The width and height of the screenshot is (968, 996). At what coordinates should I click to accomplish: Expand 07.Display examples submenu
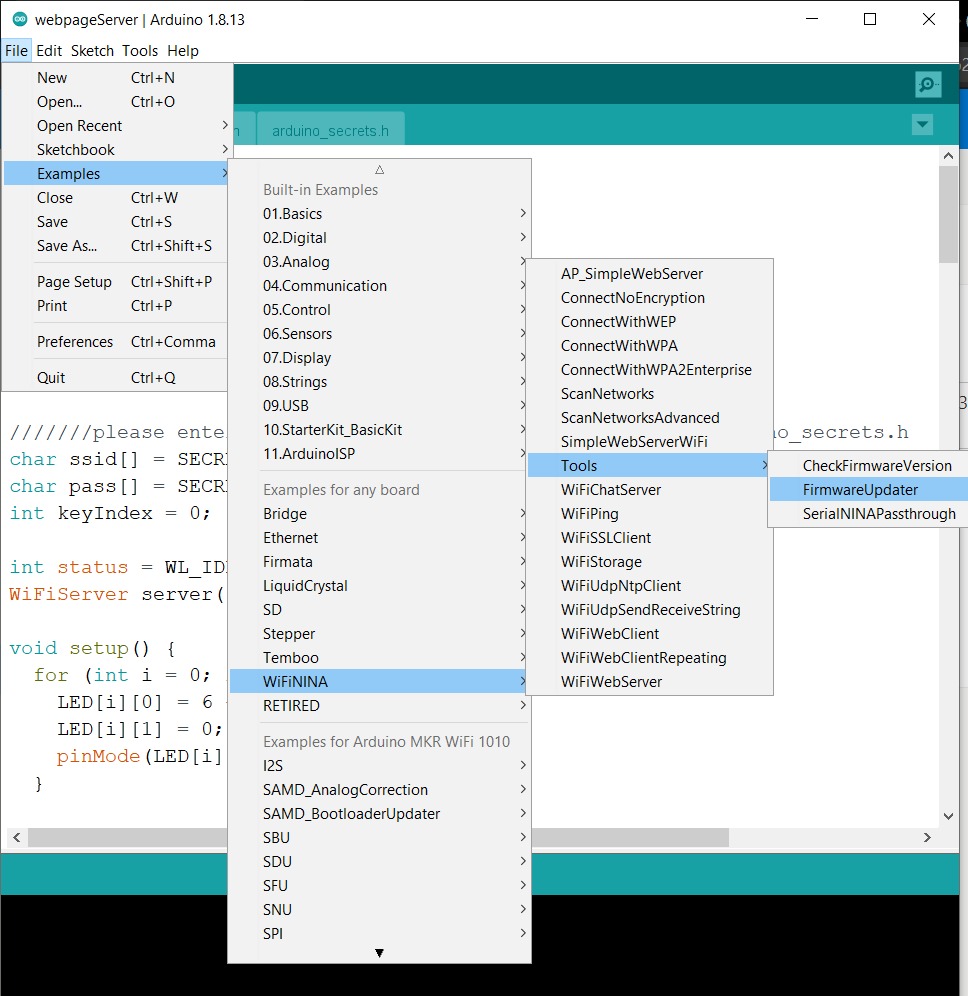(379, 358)
